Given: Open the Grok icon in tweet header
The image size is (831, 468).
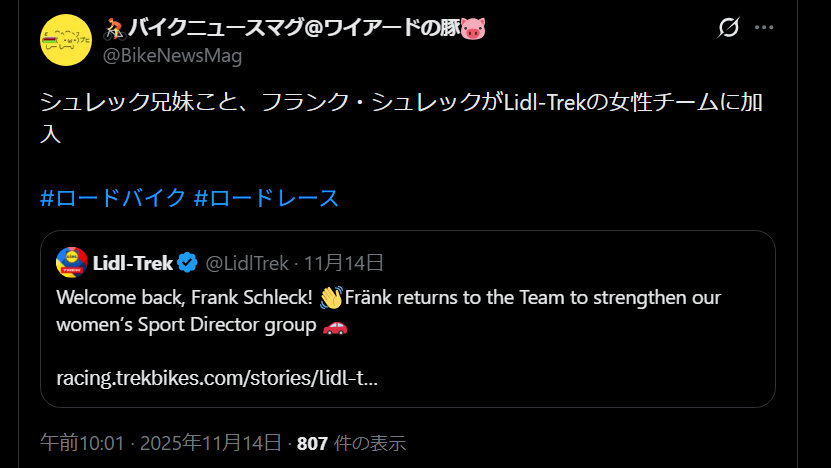Looking at the screenshot, I should (x=729, y=29).
